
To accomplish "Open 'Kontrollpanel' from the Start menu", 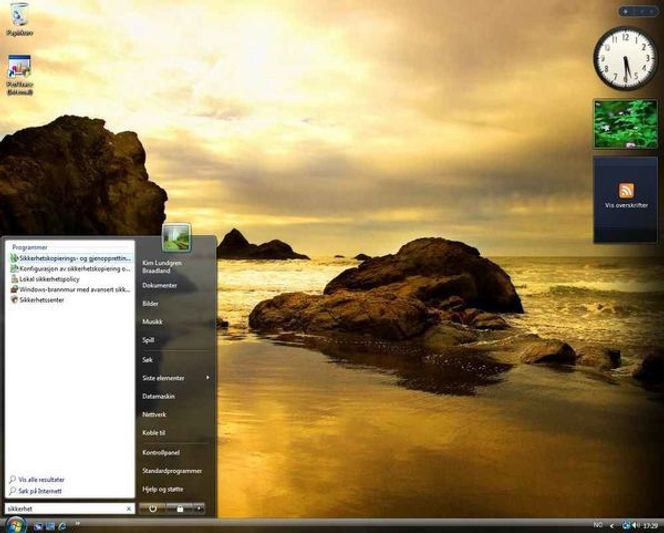I will pyautogui.click(x=161, y=453).
